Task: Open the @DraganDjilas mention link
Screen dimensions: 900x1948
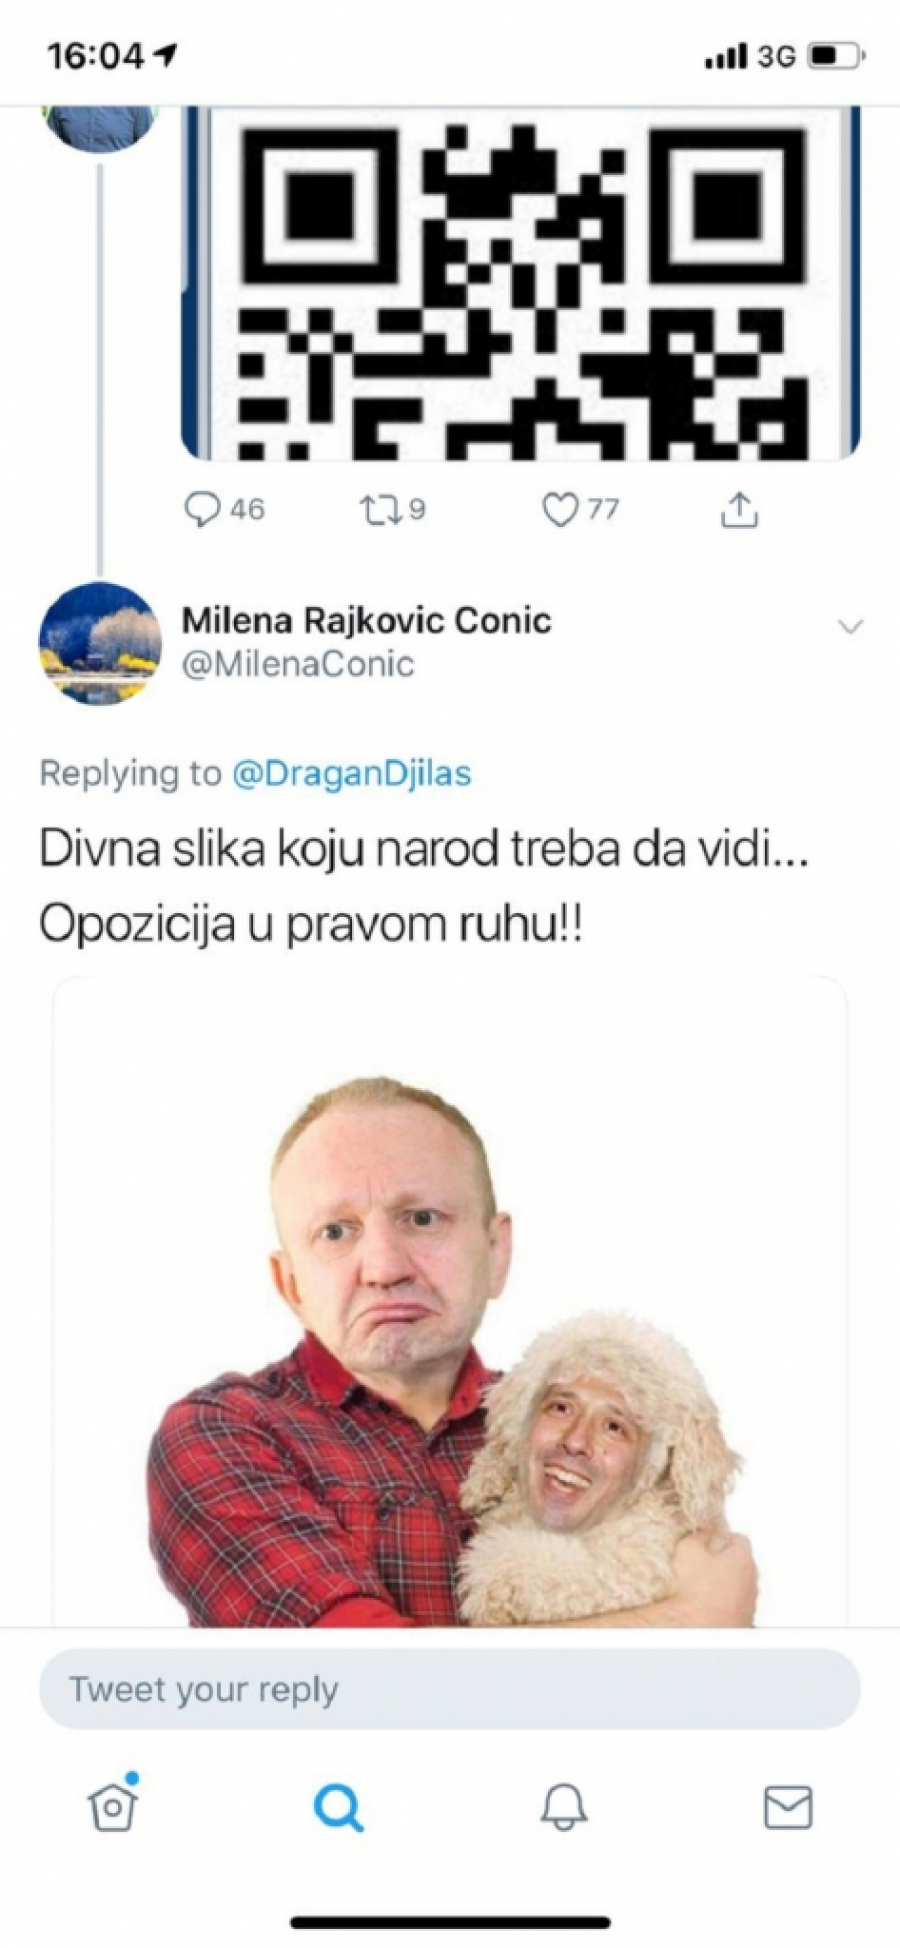Action: click(352, 773)
